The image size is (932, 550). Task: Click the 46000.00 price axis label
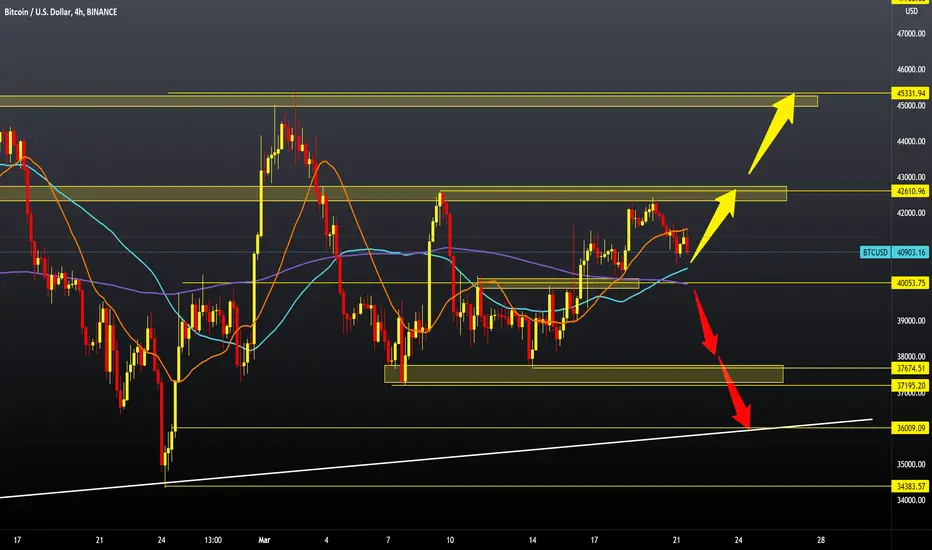coord(911,70)
